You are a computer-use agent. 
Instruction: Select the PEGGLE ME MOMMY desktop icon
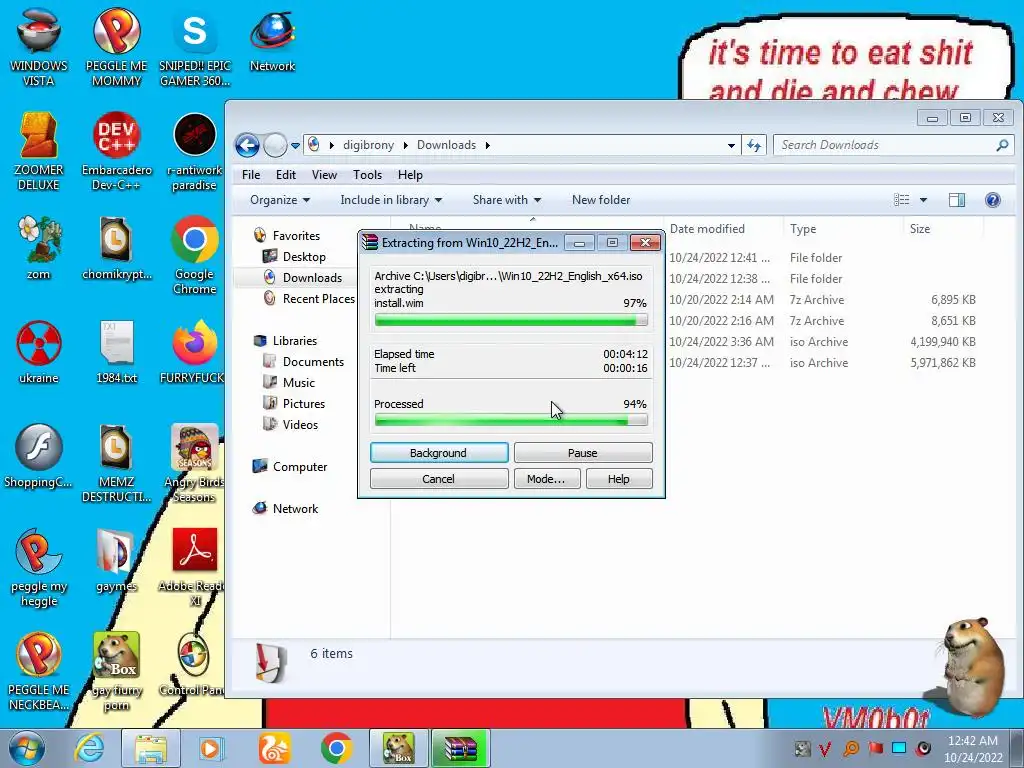click(116, 47)
